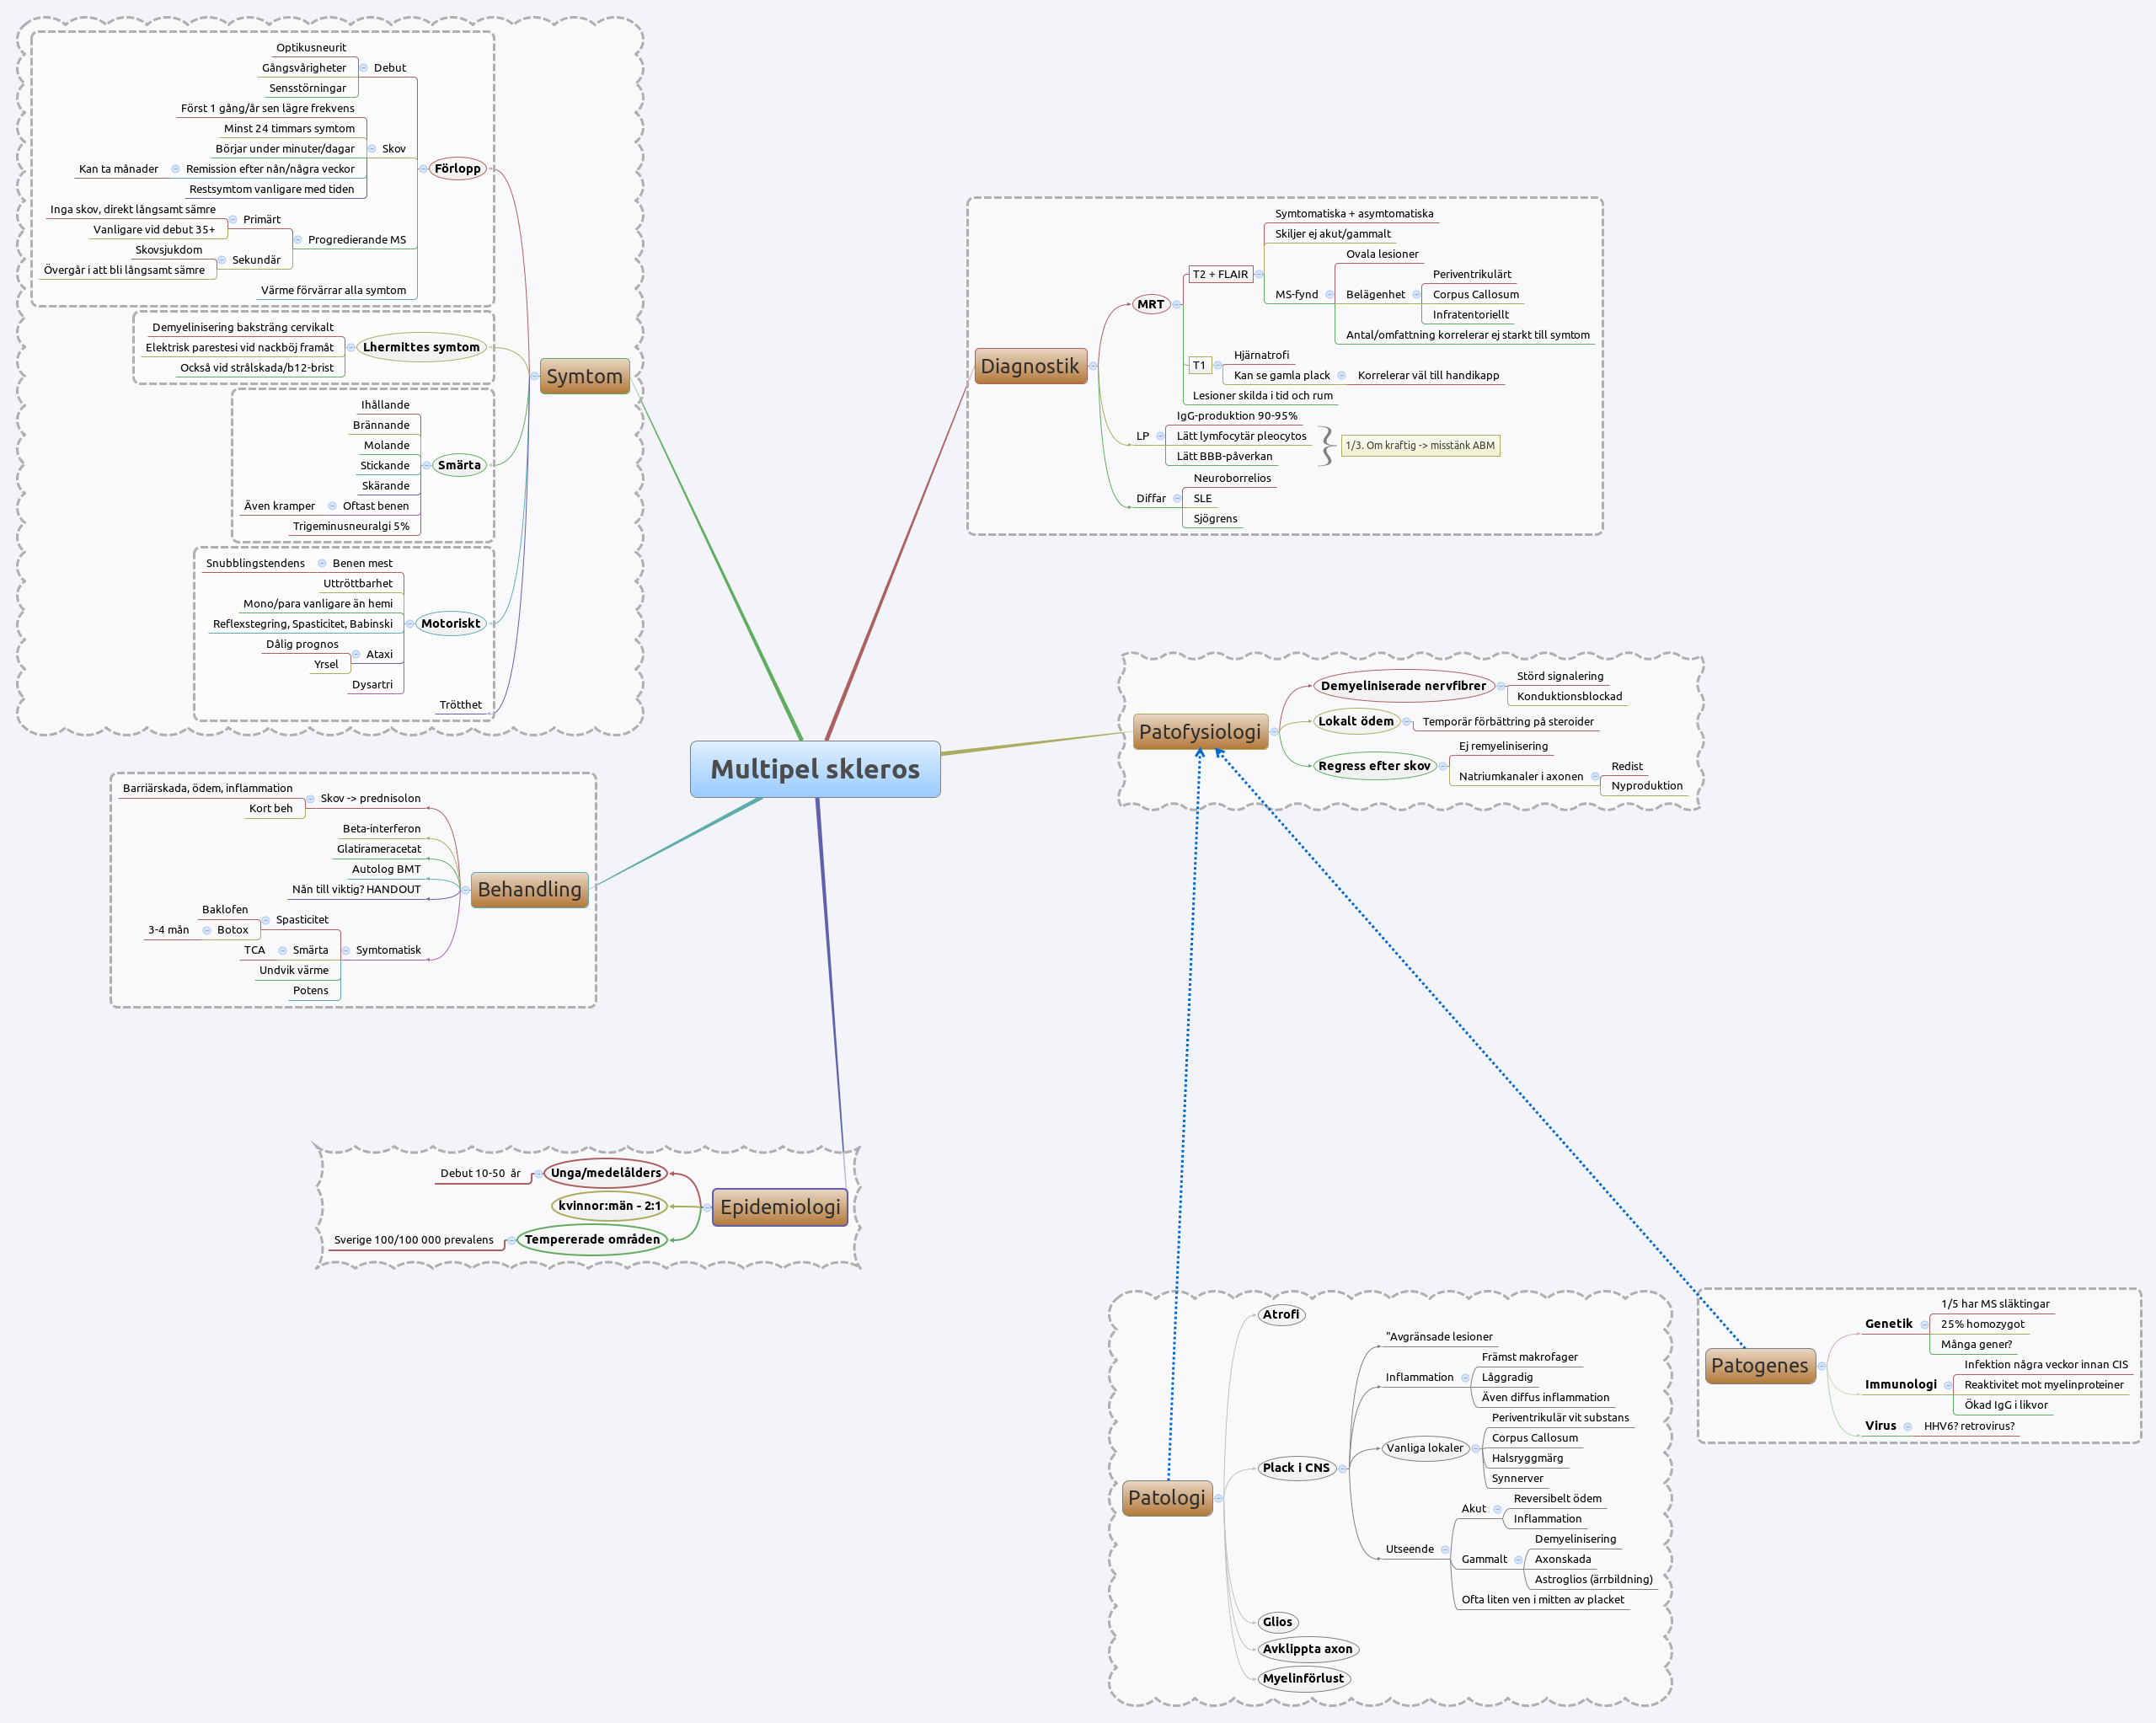Select the "kvinnor:män - 2:1" node

(x=609, y=1205)
